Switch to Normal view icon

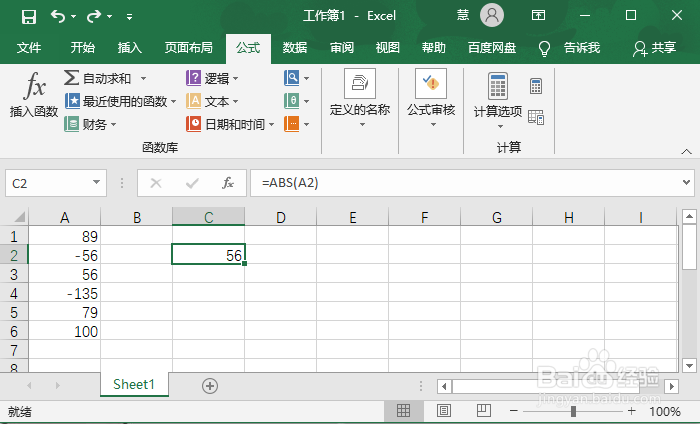click(x=403, y=410)
